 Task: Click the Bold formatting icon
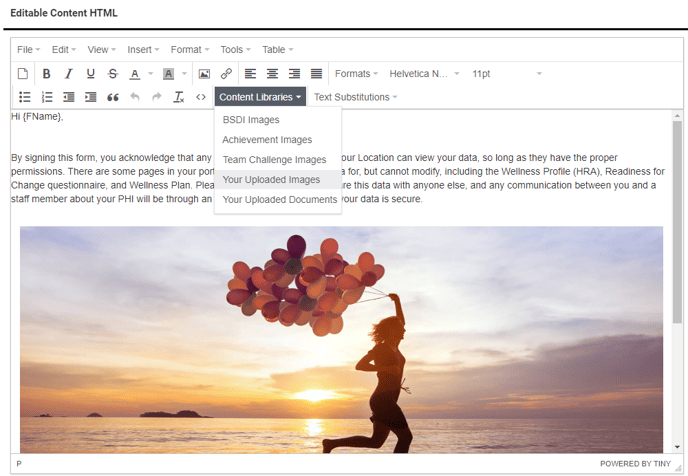point(46,74)
